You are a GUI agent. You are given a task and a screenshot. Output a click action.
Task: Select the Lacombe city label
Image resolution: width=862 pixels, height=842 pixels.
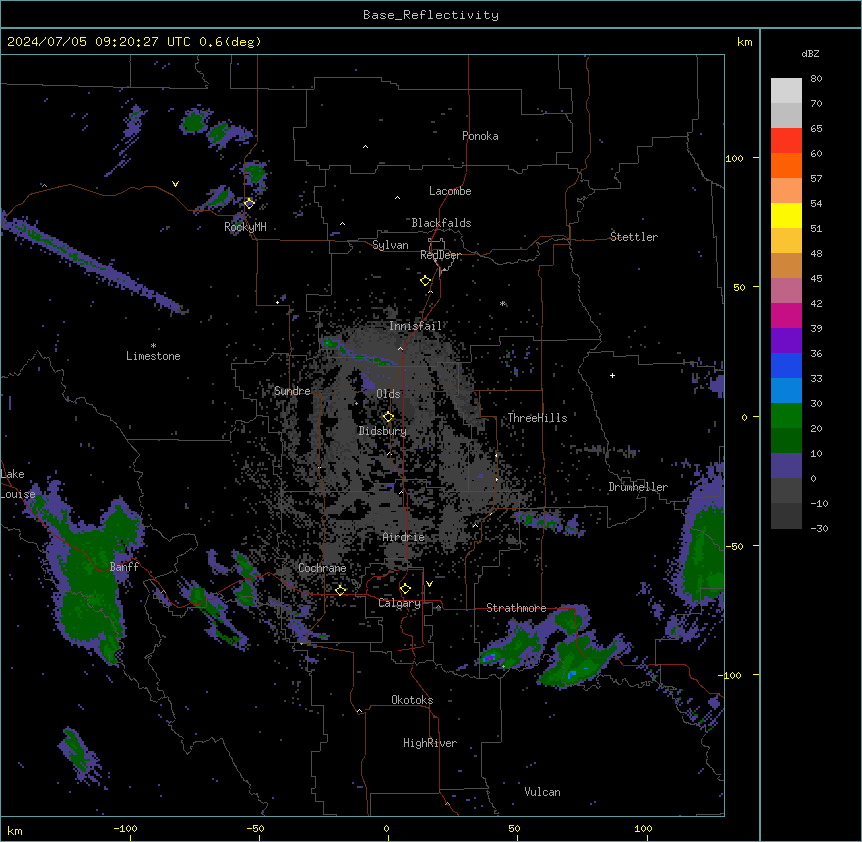pyautogui.click(x=450, y=191)
